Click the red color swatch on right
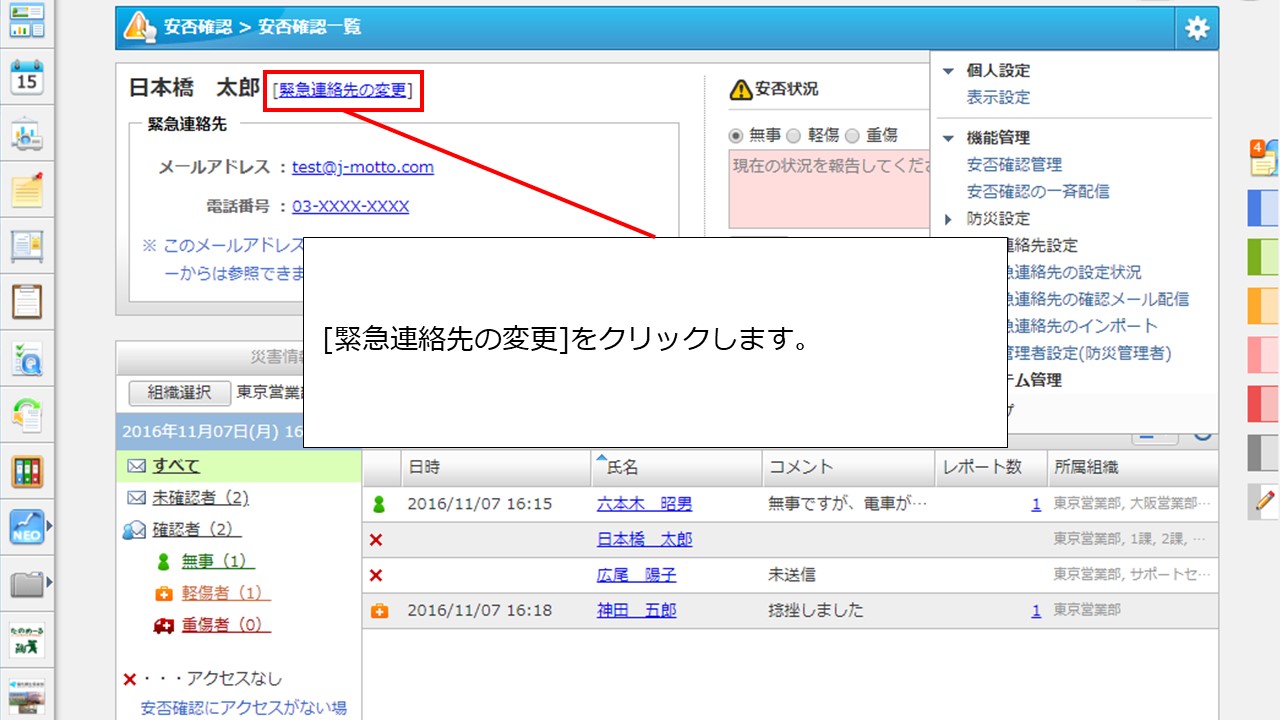This screenshot has width=1280, height=720. [x=1263, y=403]
